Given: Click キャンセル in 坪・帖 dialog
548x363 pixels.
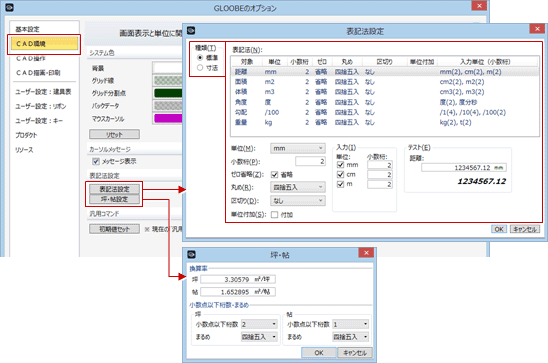Looking at the screenshot, I should 355,353.
